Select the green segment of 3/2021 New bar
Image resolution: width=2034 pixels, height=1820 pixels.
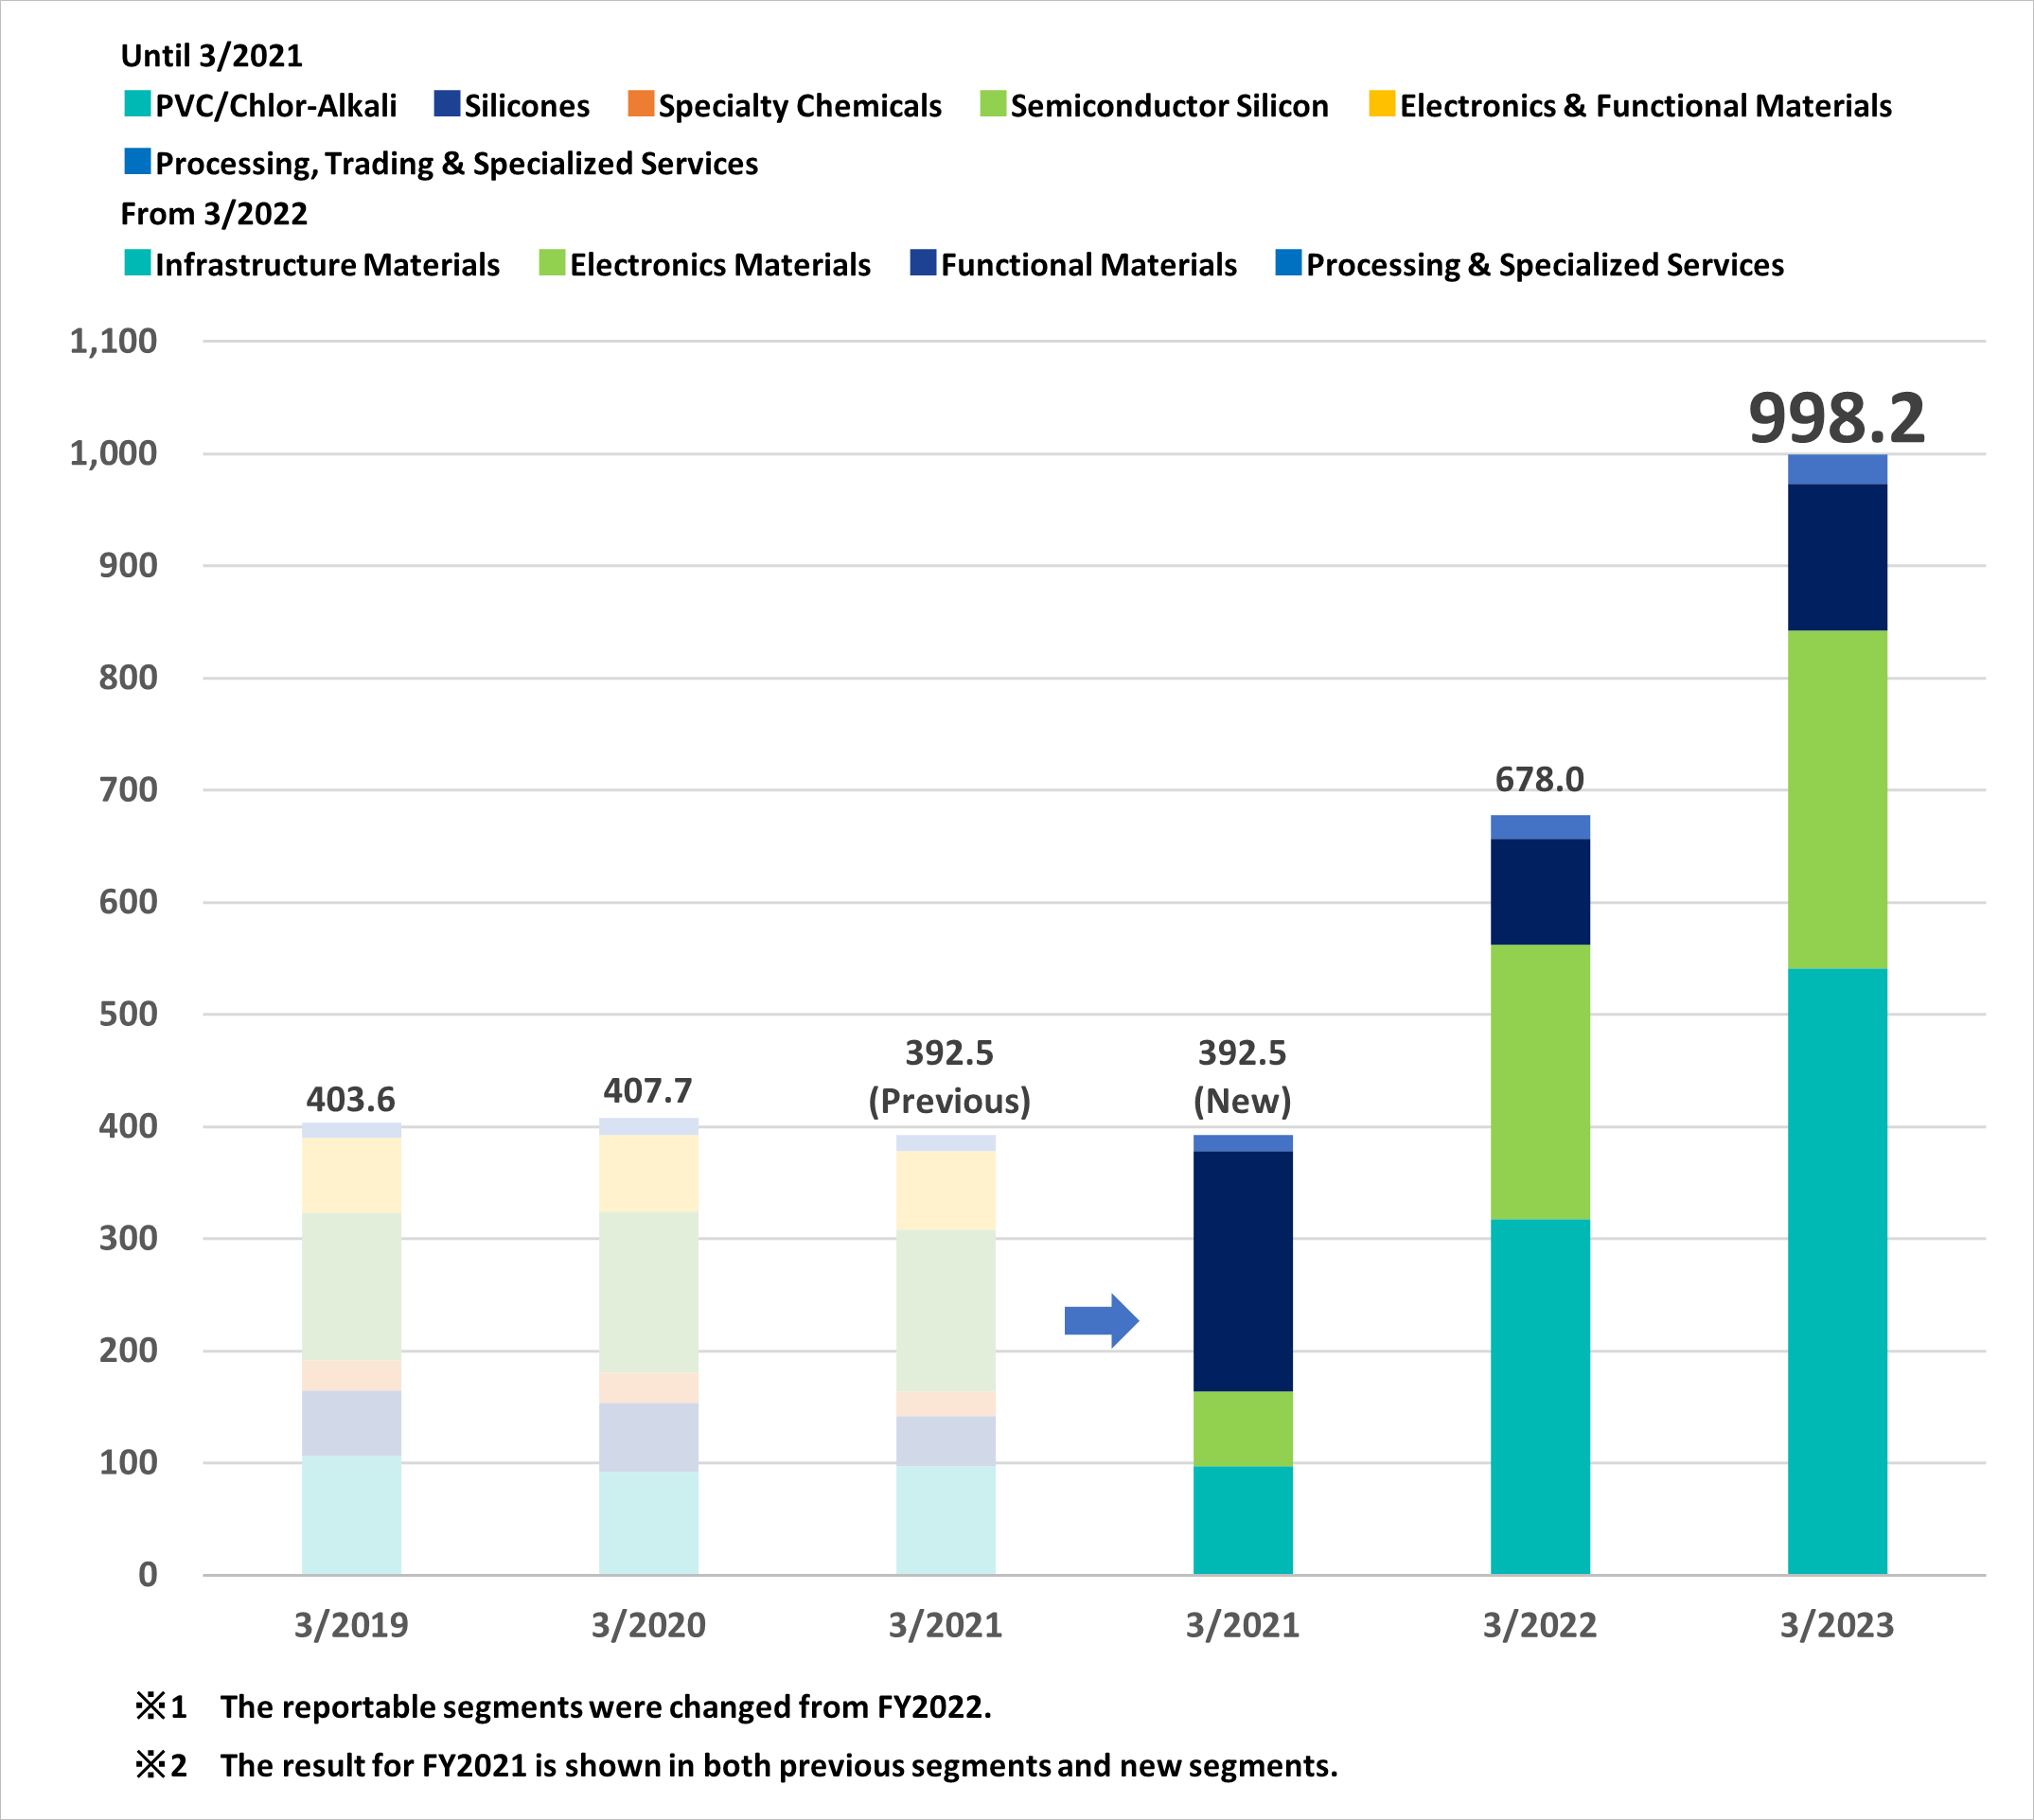coord(1243,1429)
